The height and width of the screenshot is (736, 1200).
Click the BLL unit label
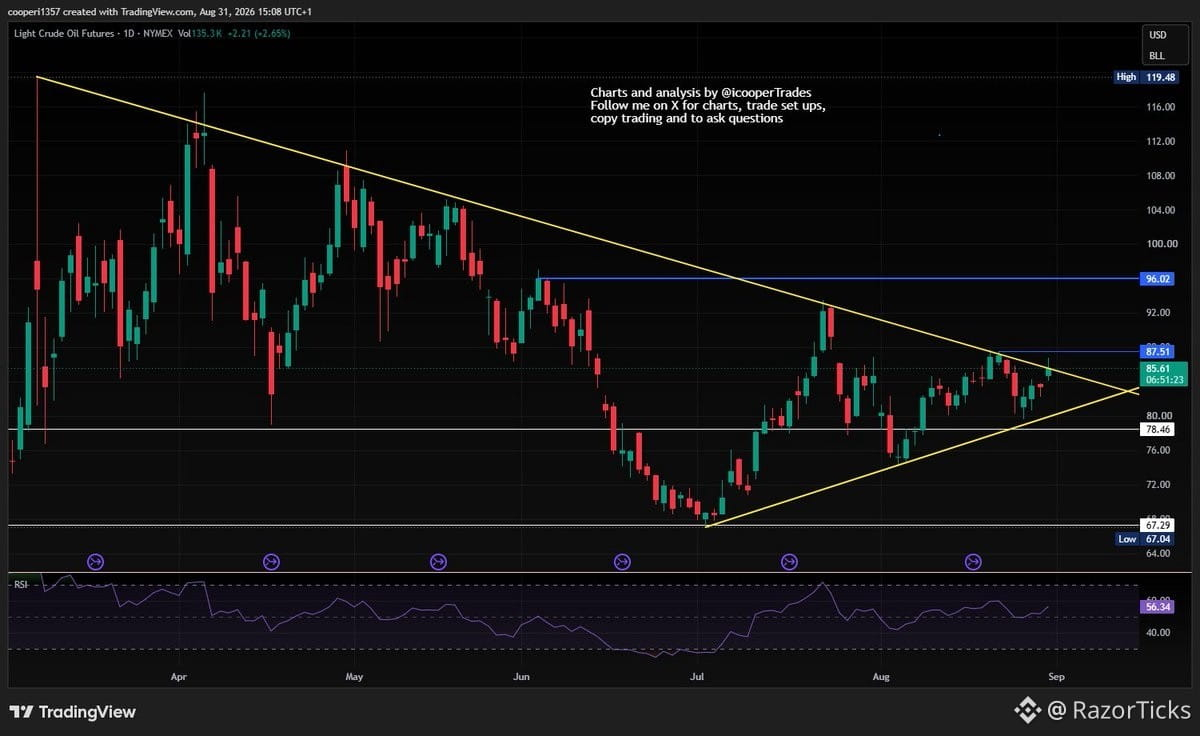[x=1157, y=56]
